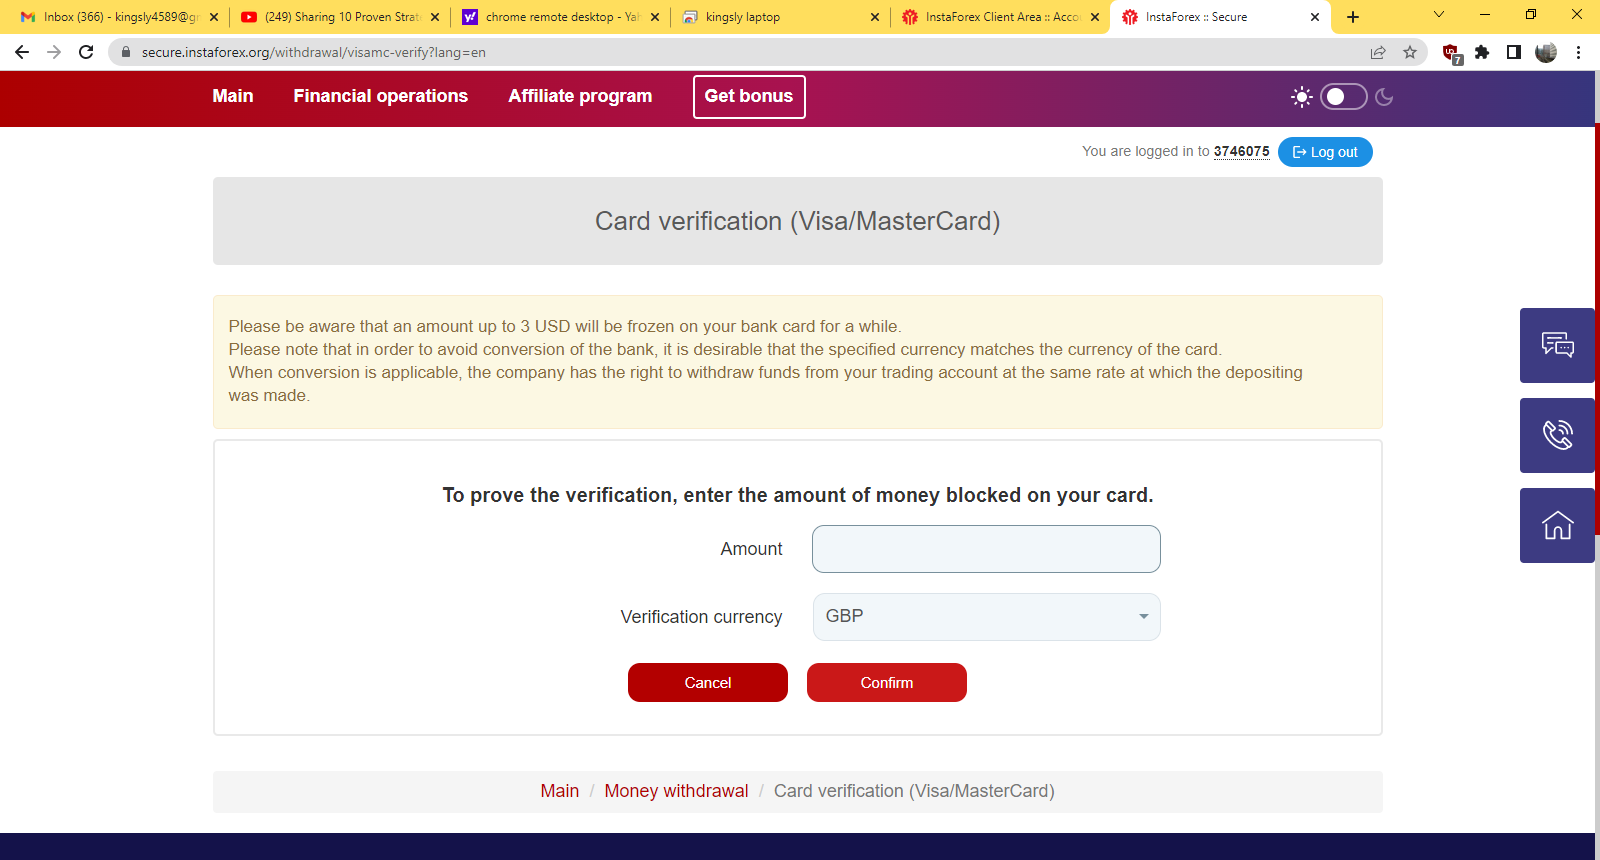Close the InstaForex Secure tab
Viewport: 1600px width, 860px height.
point(1315,17)
